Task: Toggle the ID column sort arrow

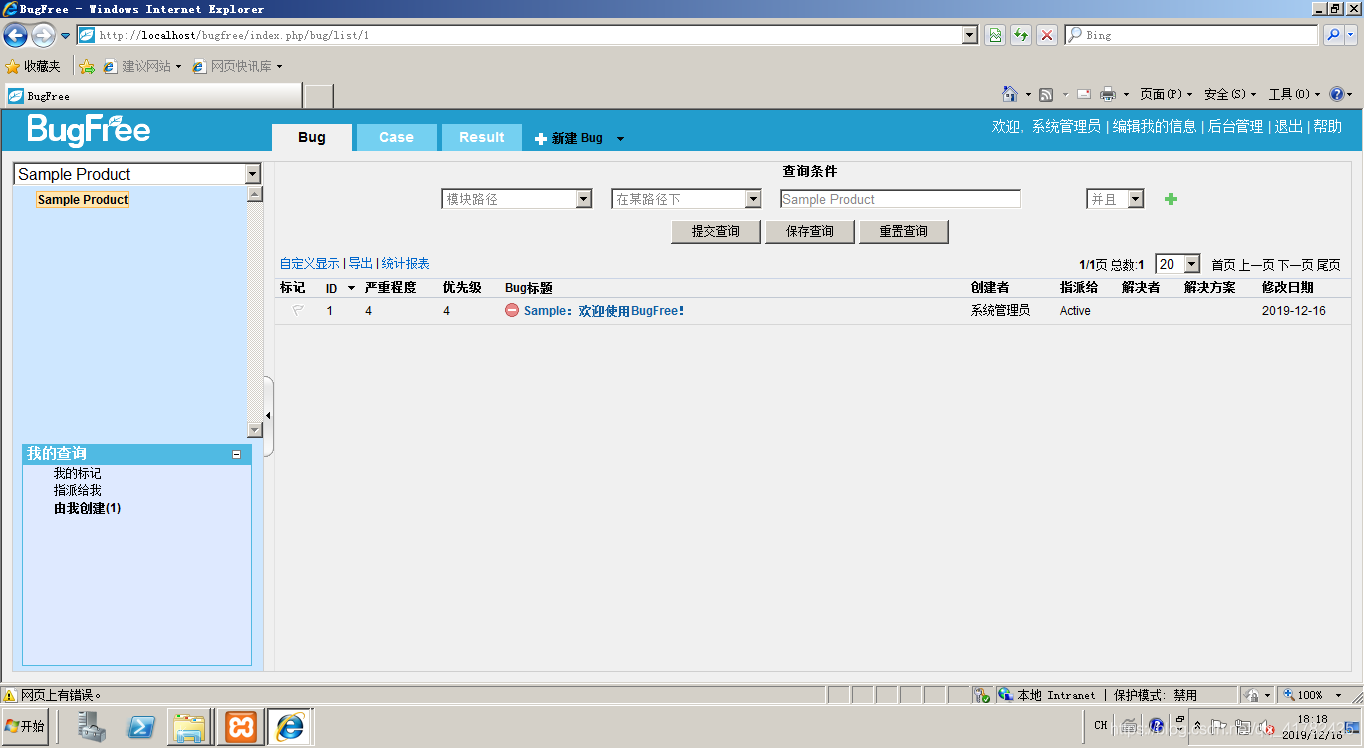Action: [351, 288]
